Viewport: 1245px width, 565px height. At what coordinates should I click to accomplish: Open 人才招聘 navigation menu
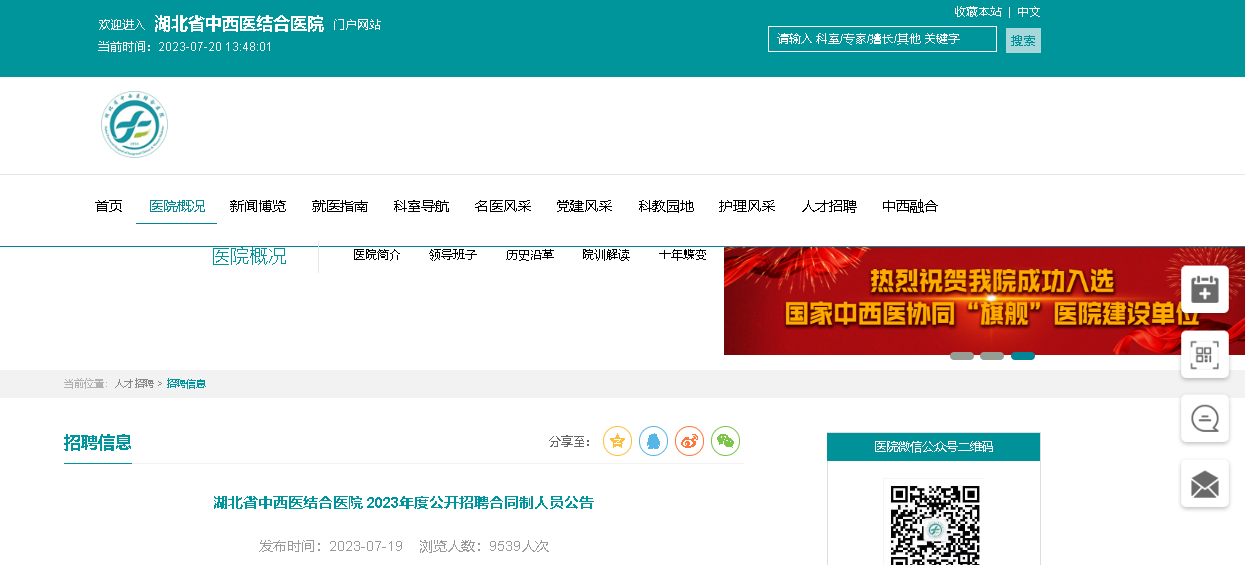pyautogui.click(x=828, y=207)
